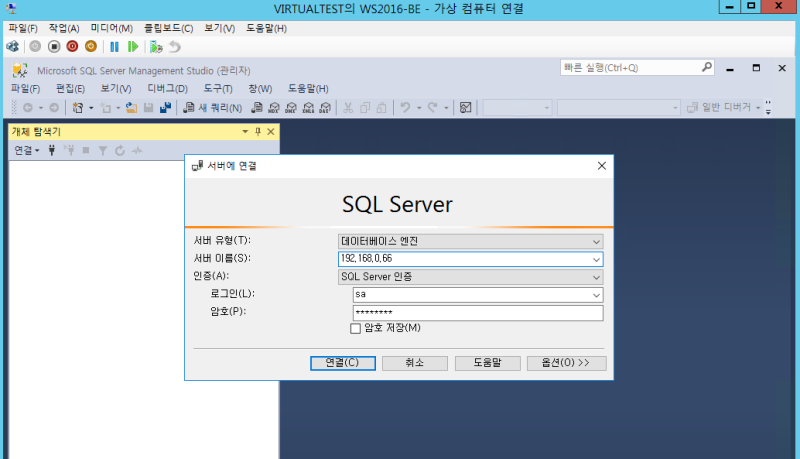Click the SSMS Save icon
800x459 pixels.
pos(148,108)
